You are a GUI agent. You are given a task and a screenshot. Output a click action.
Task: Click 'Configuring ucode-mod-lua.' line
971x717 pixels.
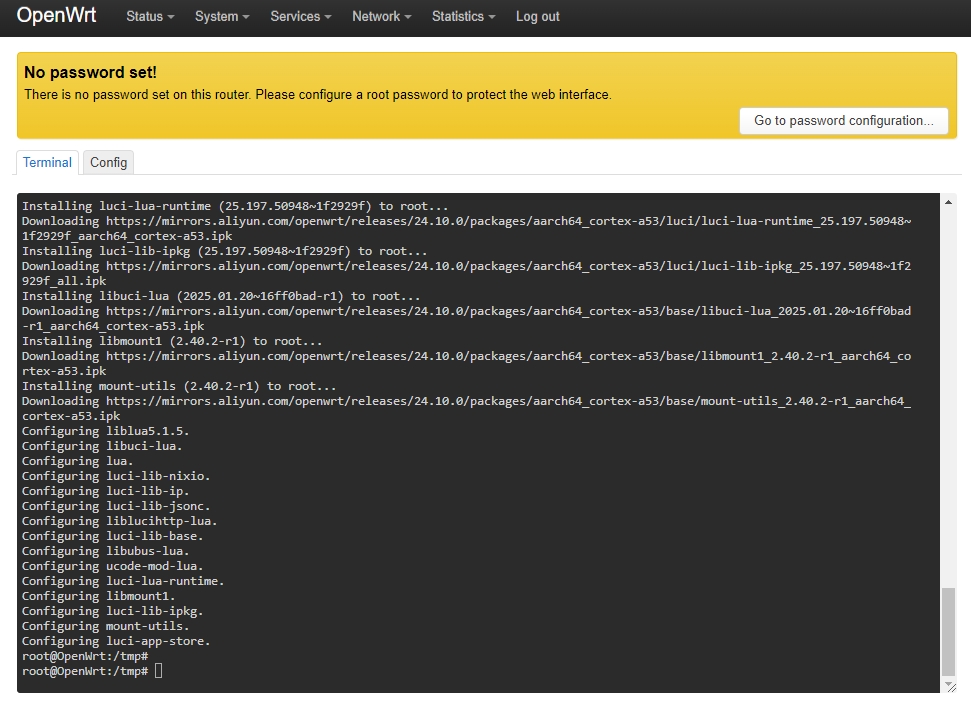click(x=113, y=566)
